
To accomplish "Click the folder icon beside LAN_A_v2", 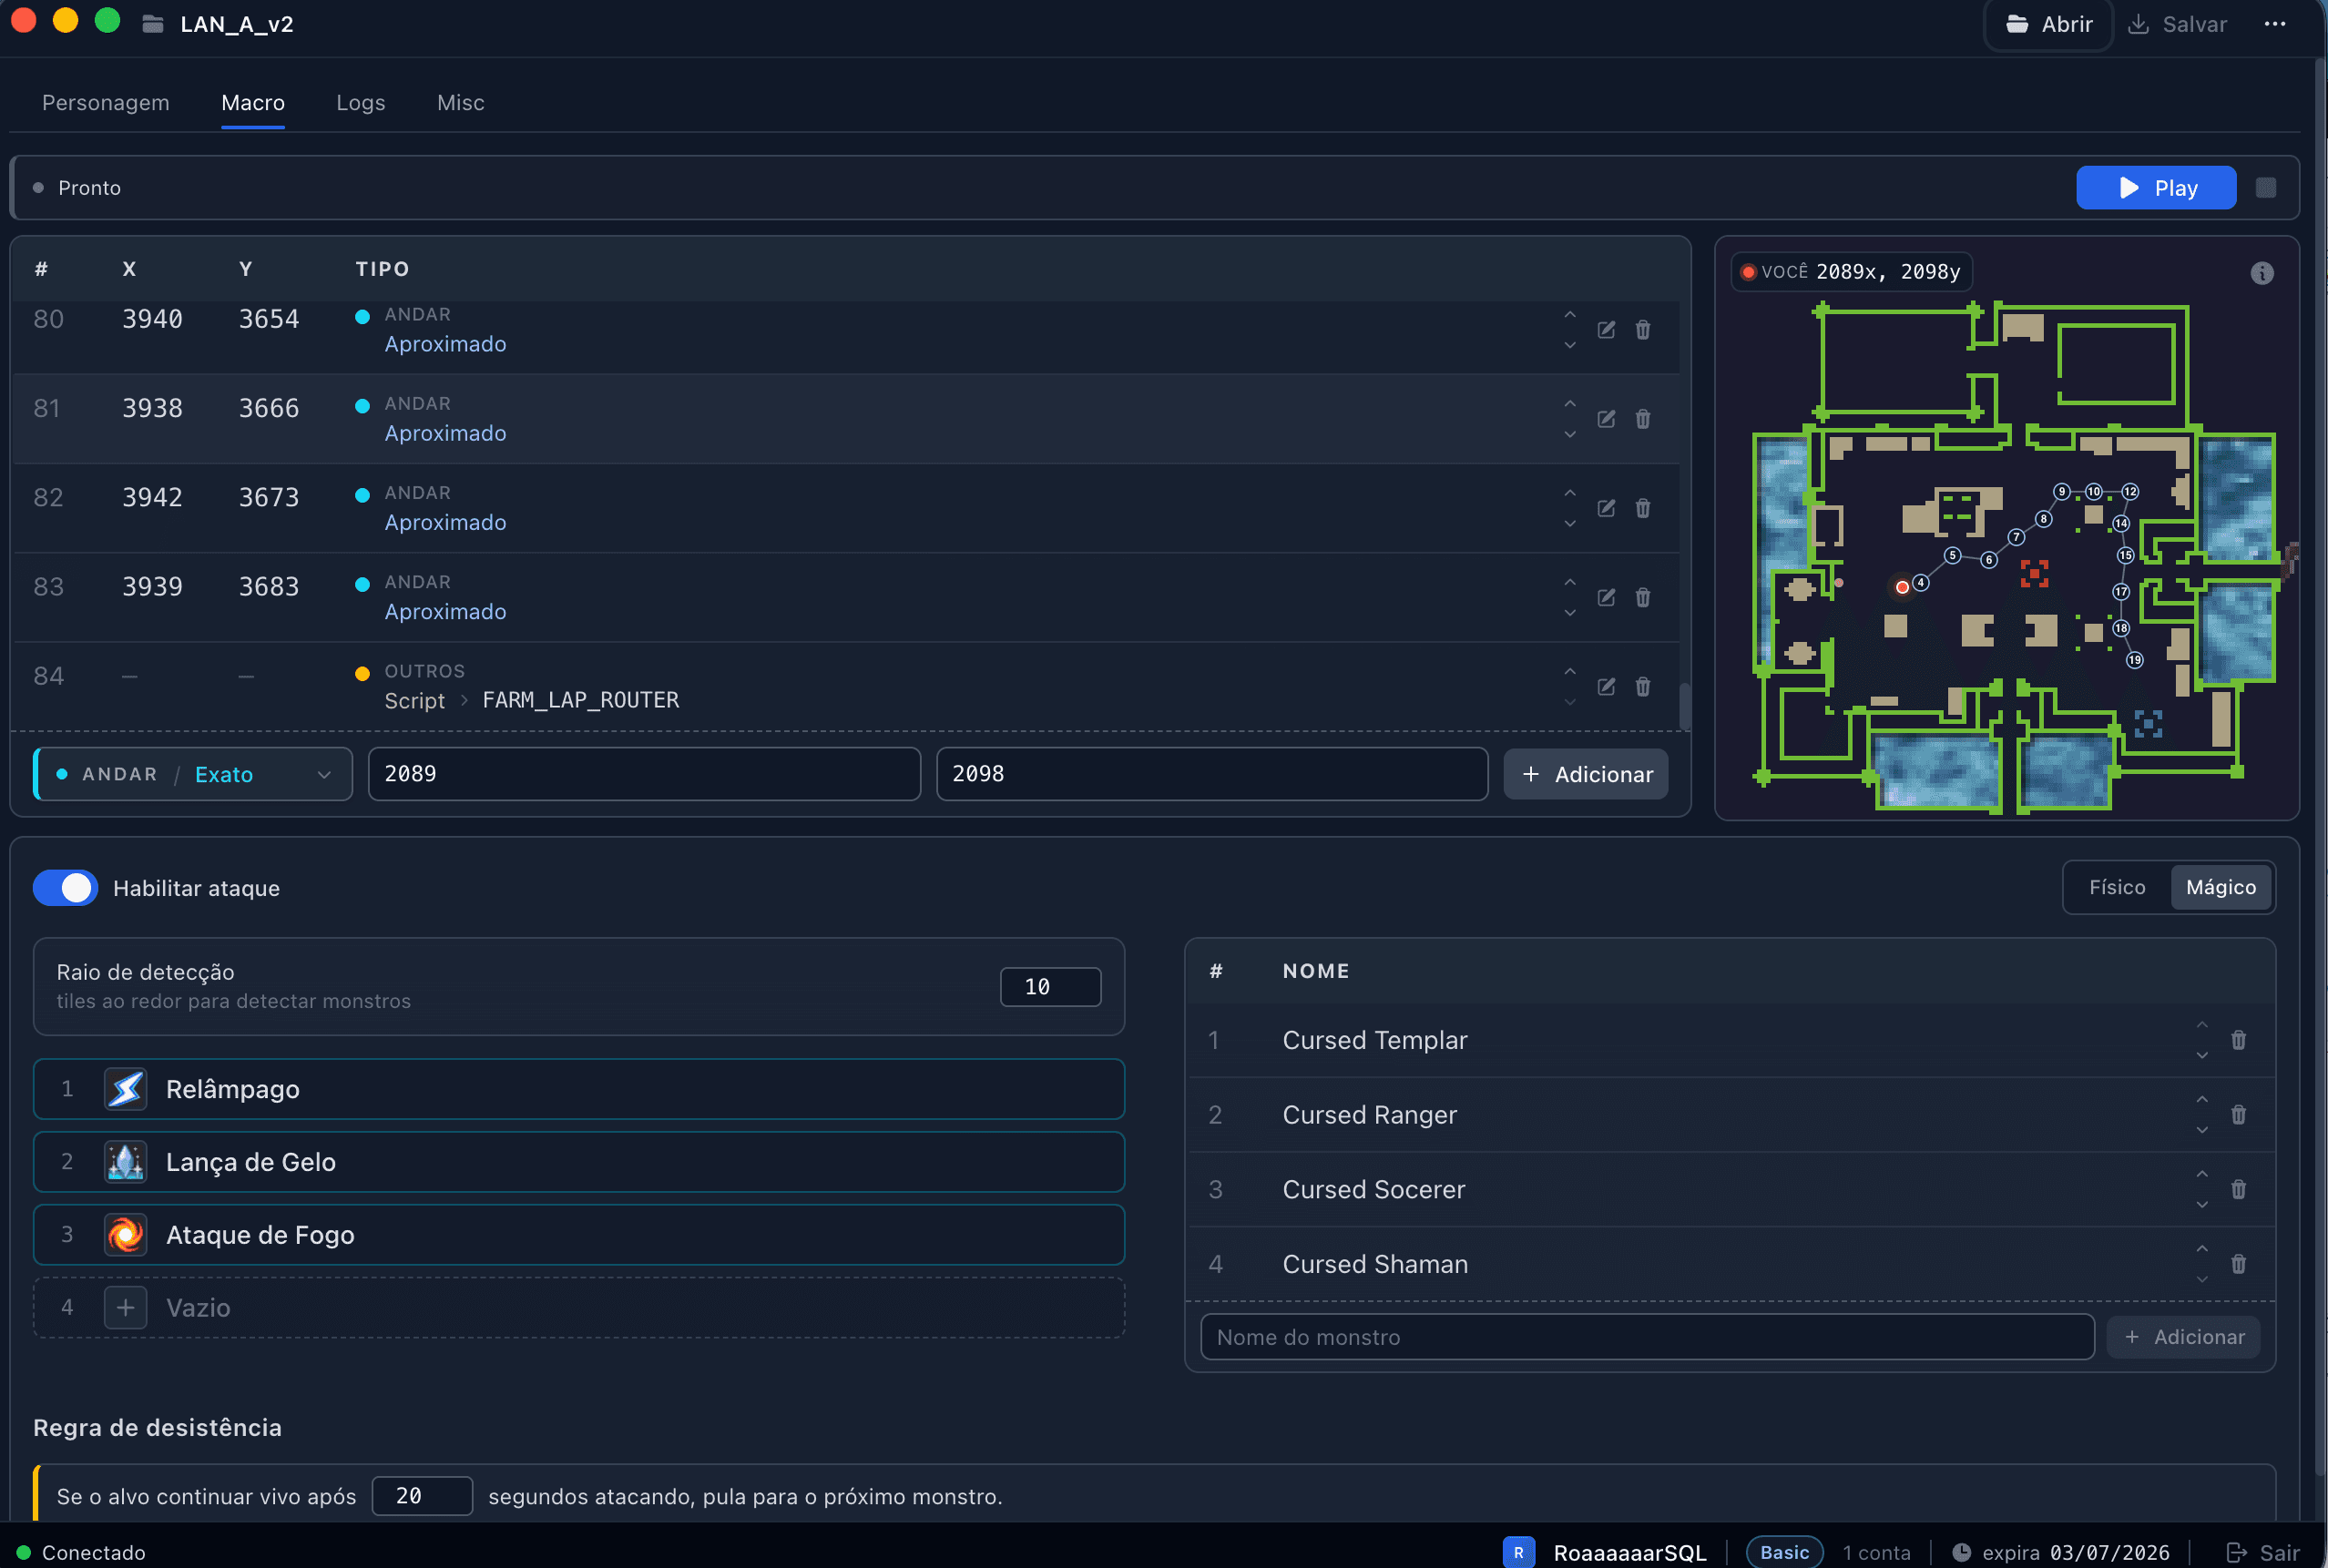I will tap(153, 24).
